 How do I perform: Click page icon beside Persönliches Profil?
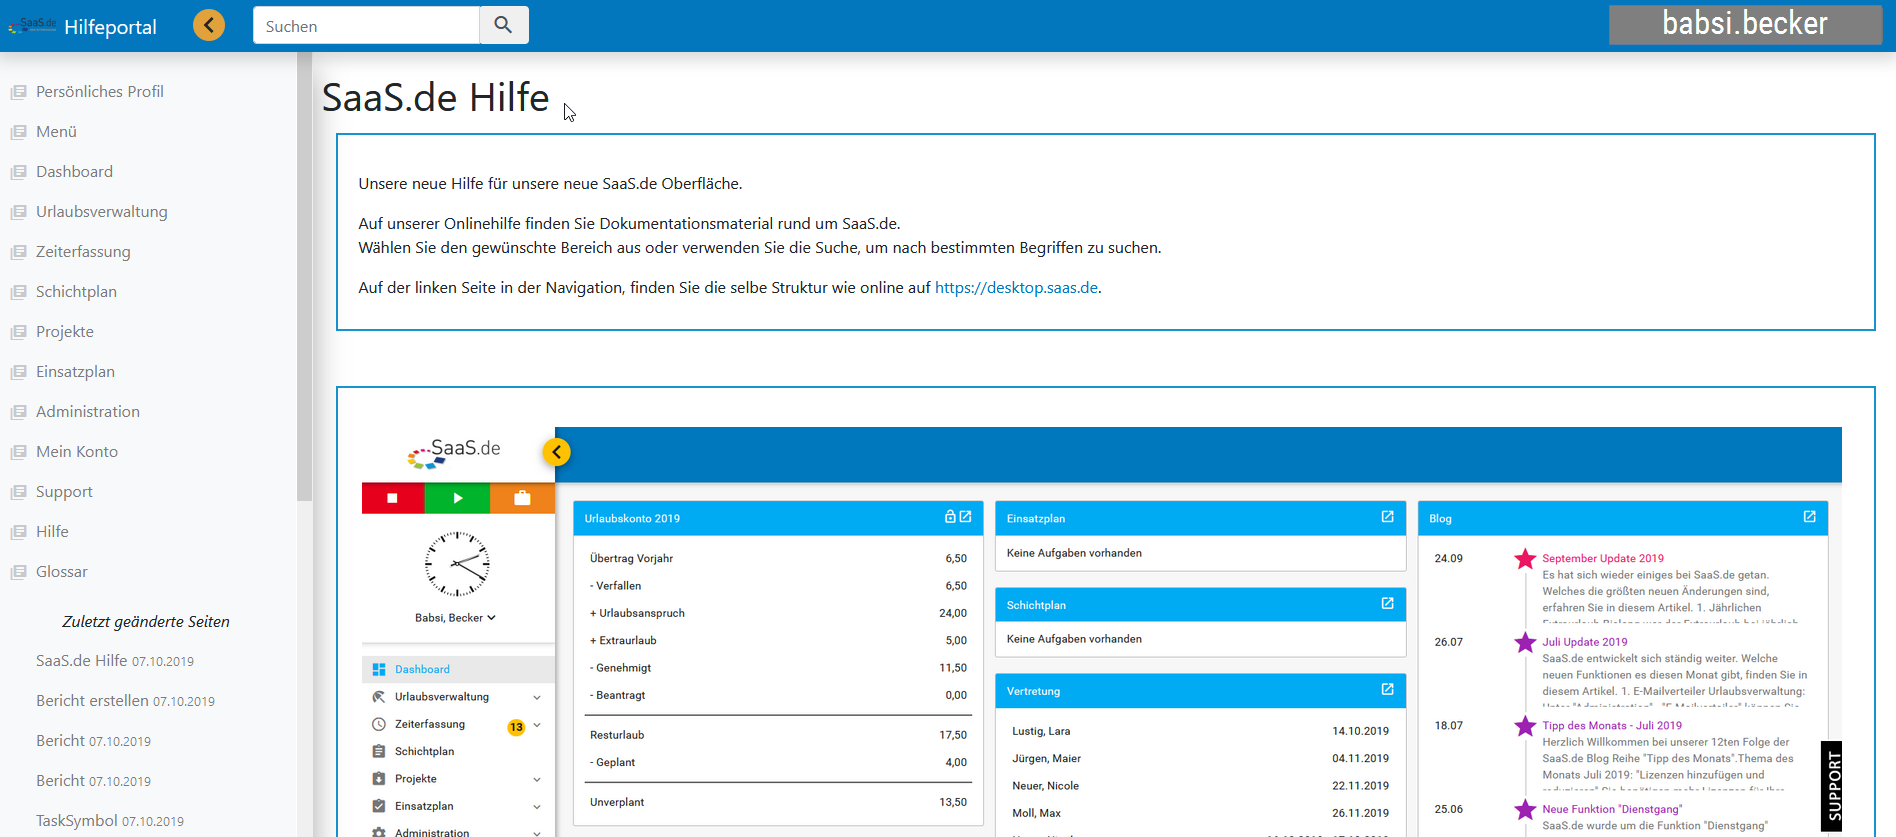(x=18, y=92)
